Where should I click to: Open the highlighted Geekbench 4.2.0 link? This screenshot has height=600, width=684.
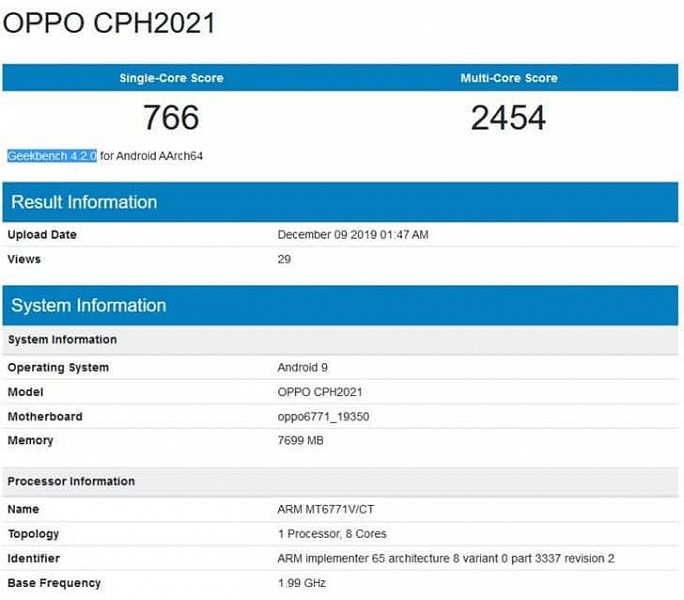[x=52, y=156]
